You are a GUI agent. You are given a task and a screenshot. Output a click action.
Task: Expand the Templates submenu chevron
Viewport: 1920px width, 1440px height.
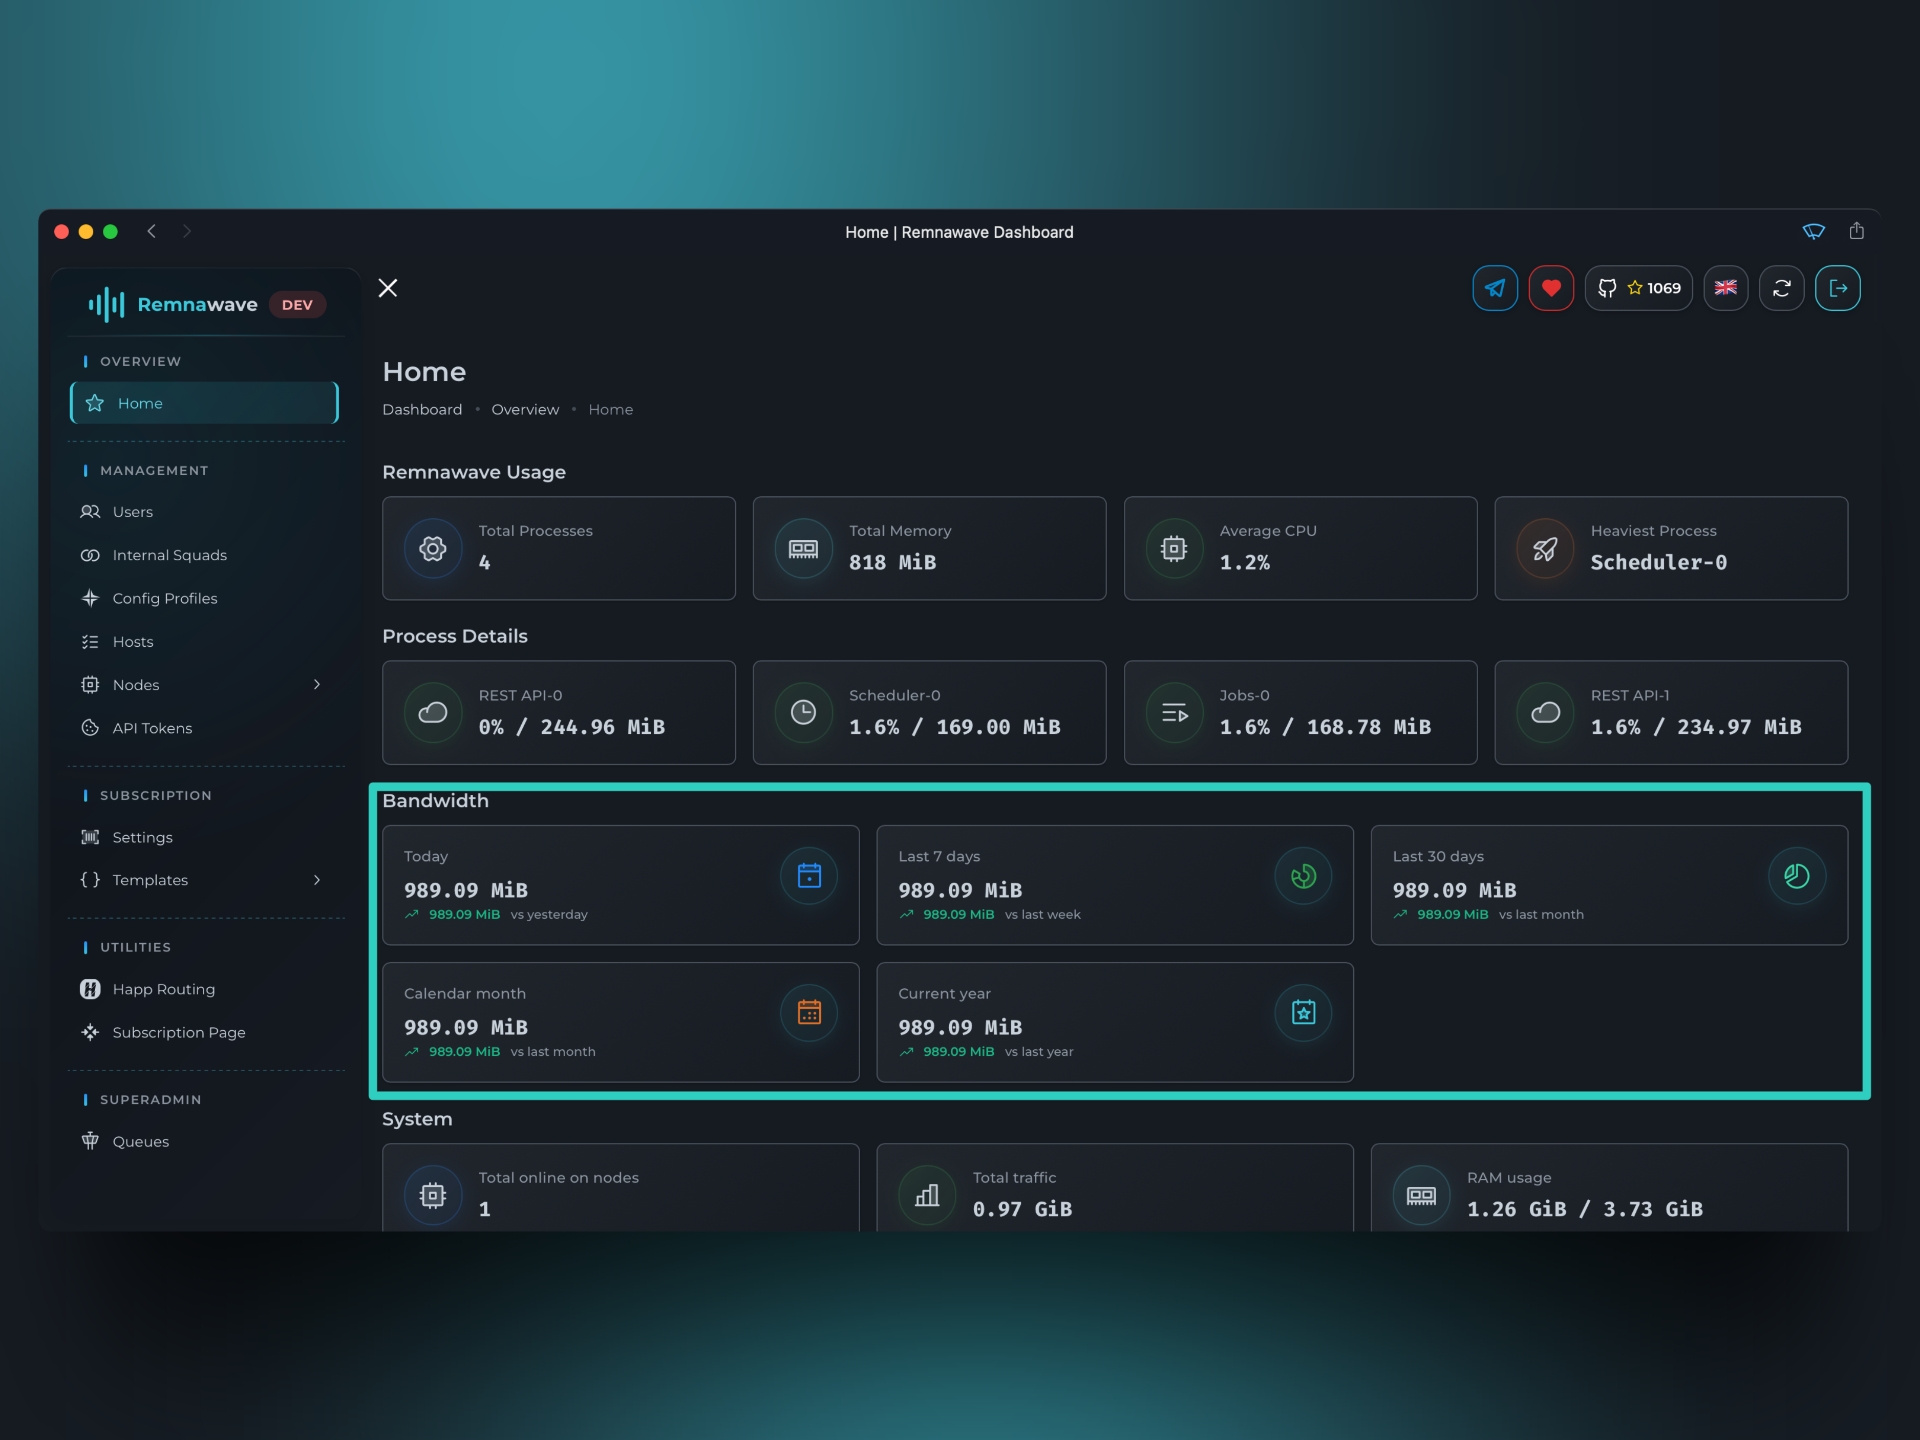tap(317, 880)
